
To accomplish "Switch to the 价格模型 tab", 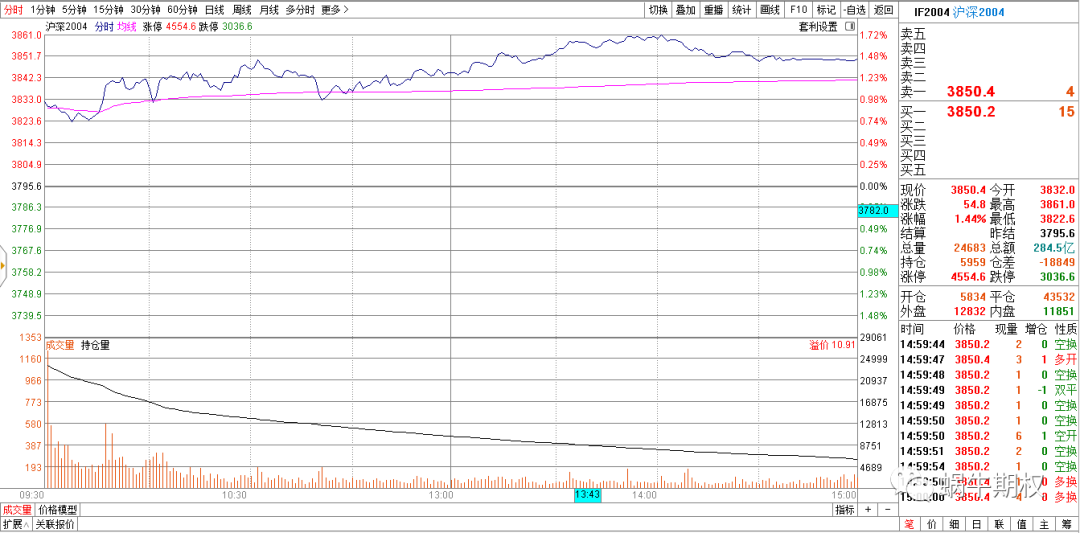I will pyautogui.click(x=58, y=510).
